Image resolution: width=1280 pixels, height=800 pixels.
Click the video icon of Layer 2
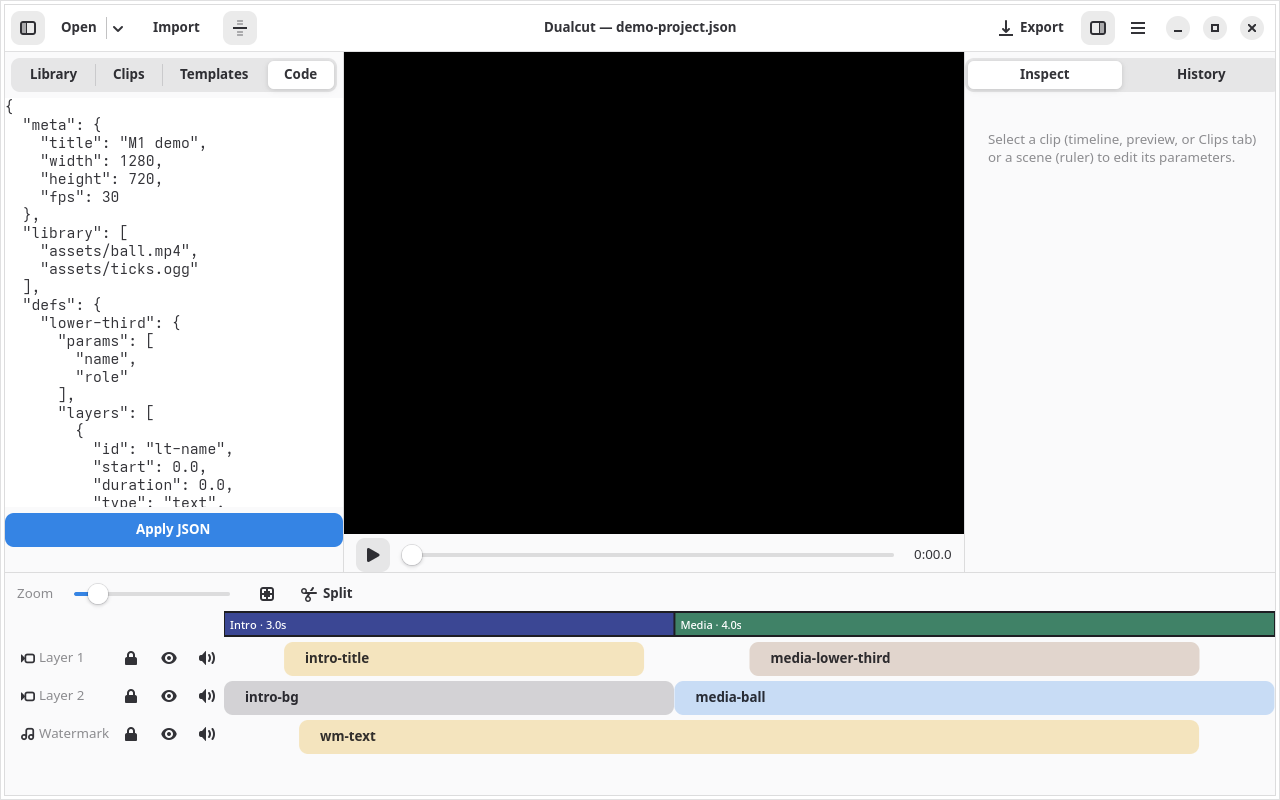pos(28,696)
